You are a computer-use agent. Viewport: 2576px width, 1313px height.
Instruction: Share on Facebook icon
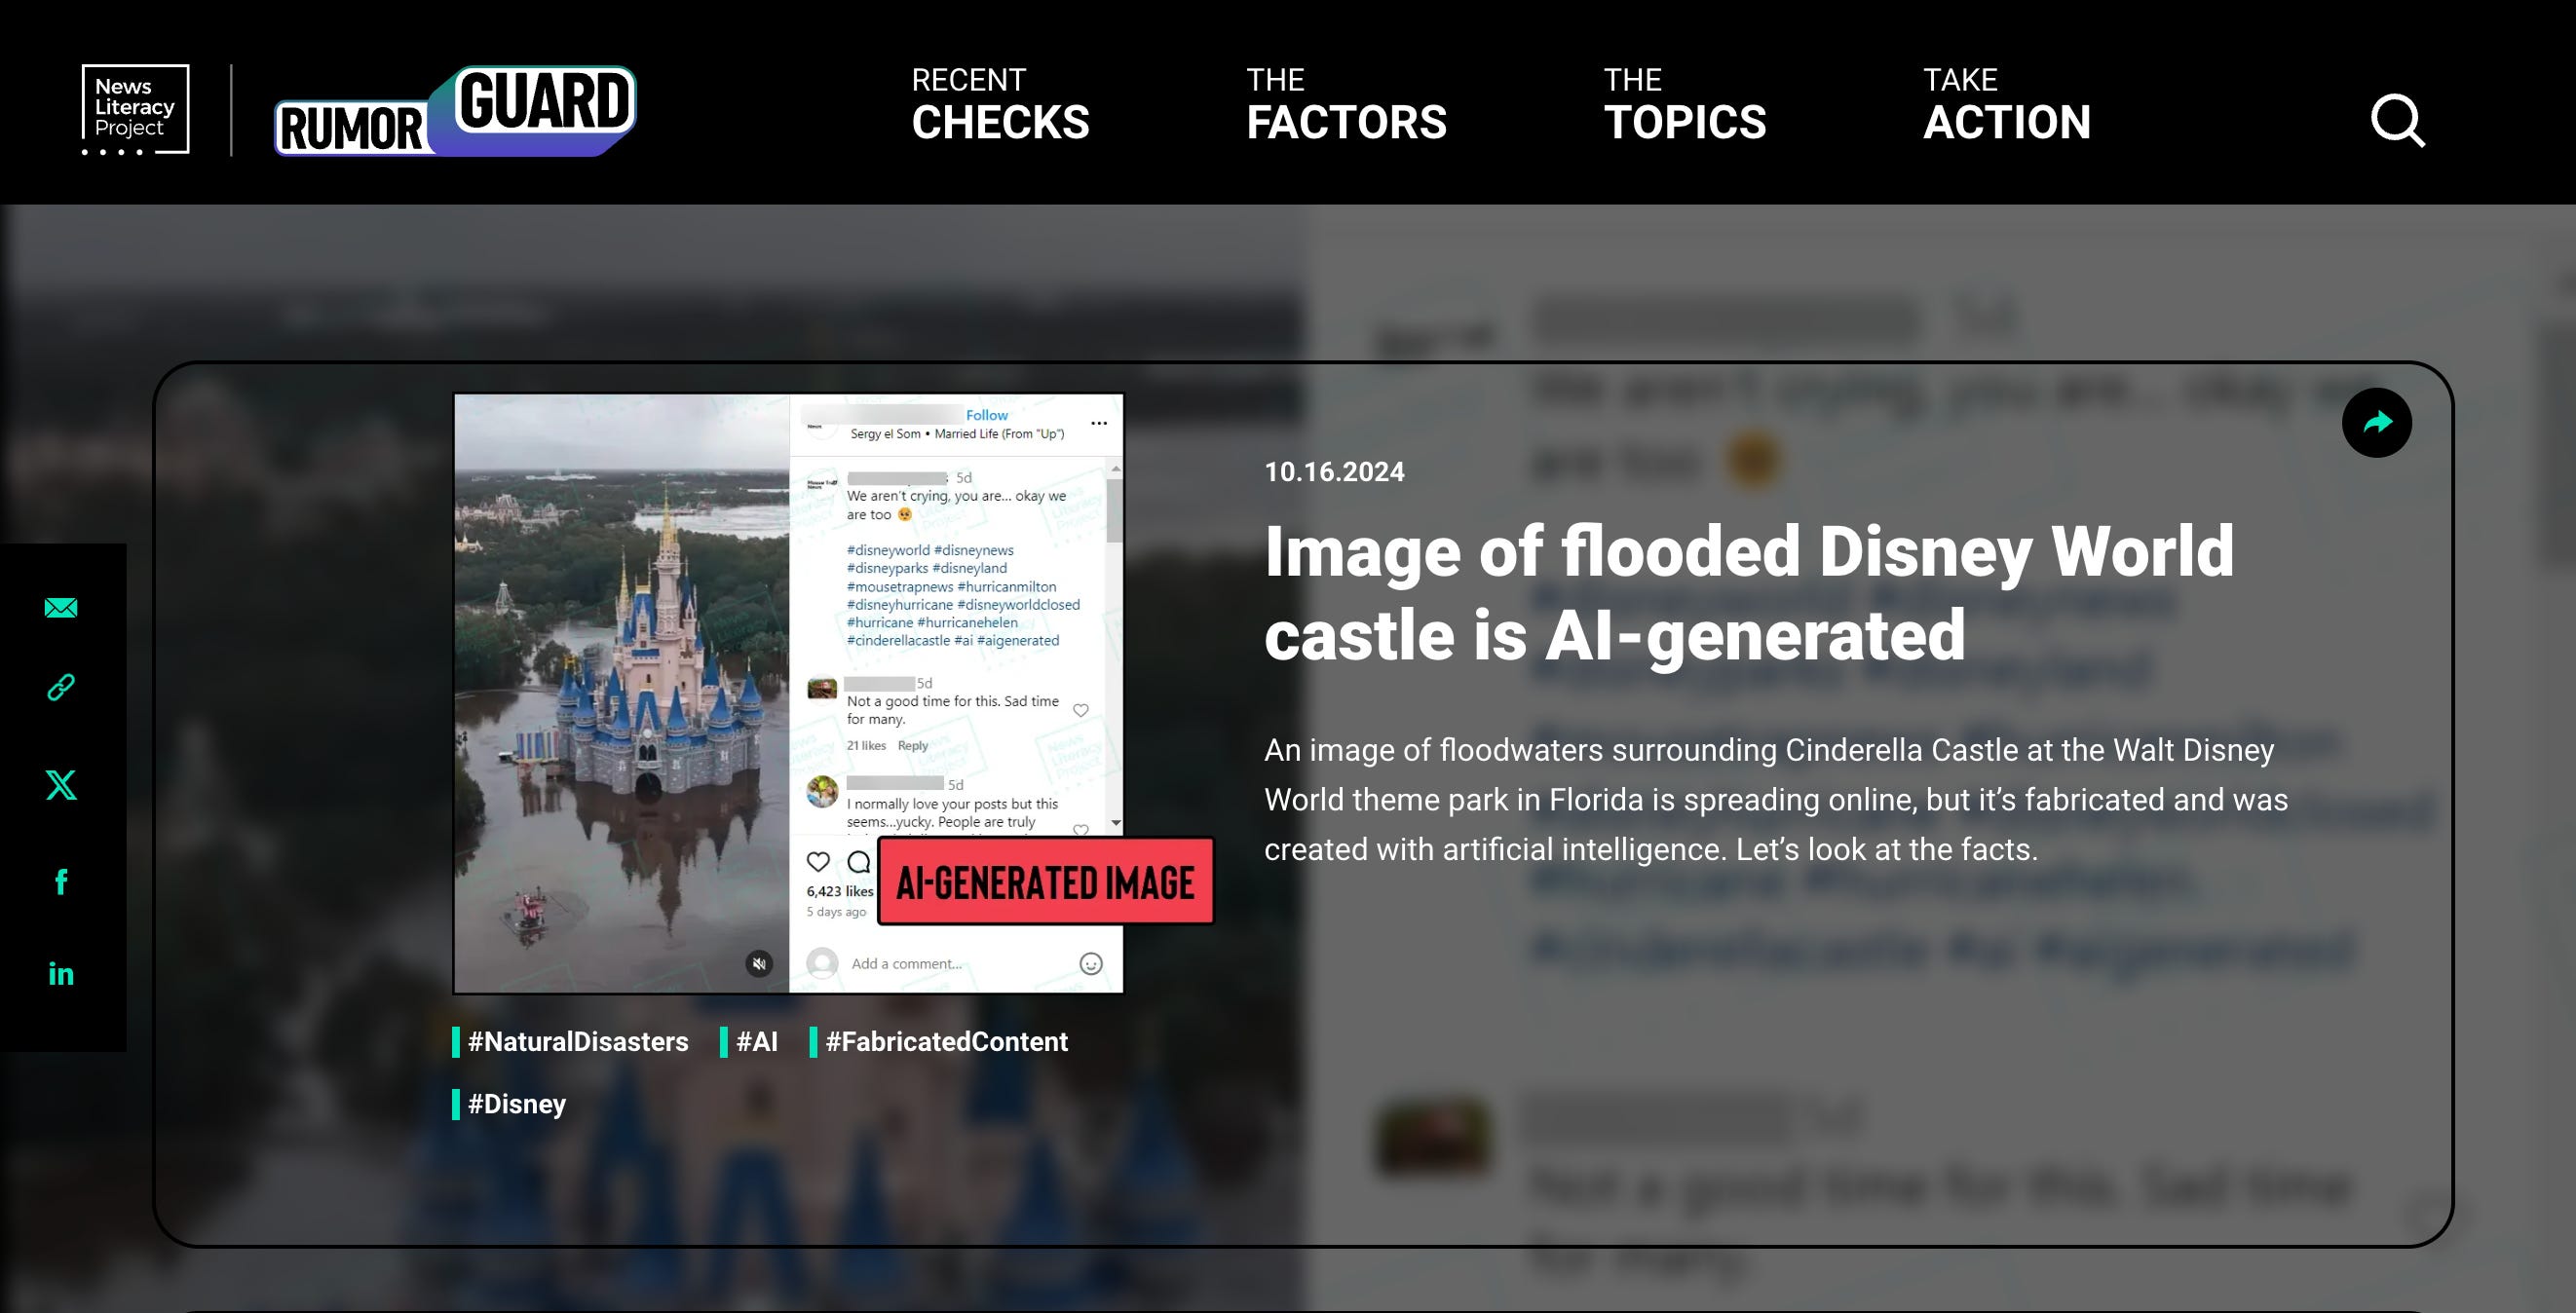click(61, 881)
